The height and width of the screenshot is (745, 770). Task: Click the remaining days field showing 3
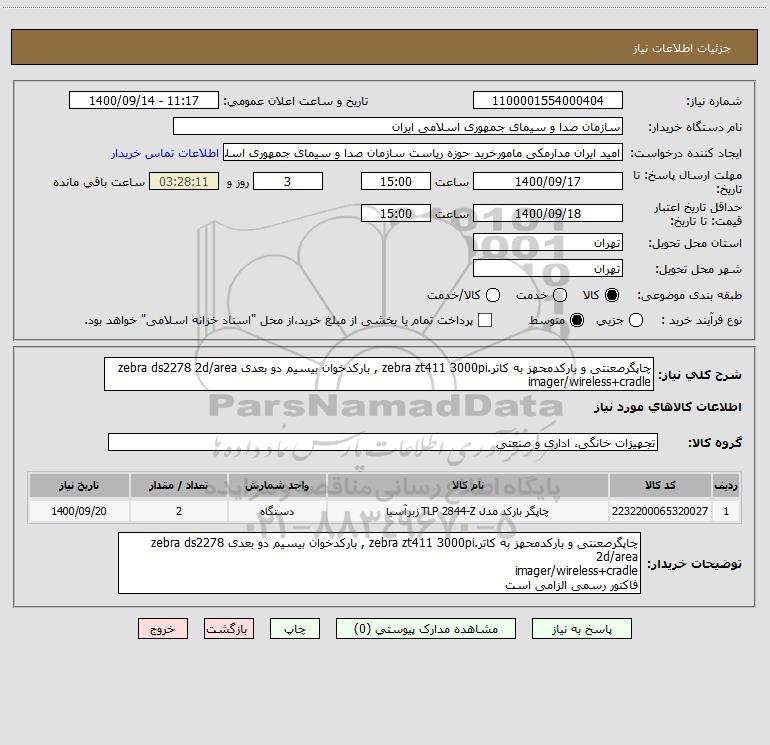point(288,181)
